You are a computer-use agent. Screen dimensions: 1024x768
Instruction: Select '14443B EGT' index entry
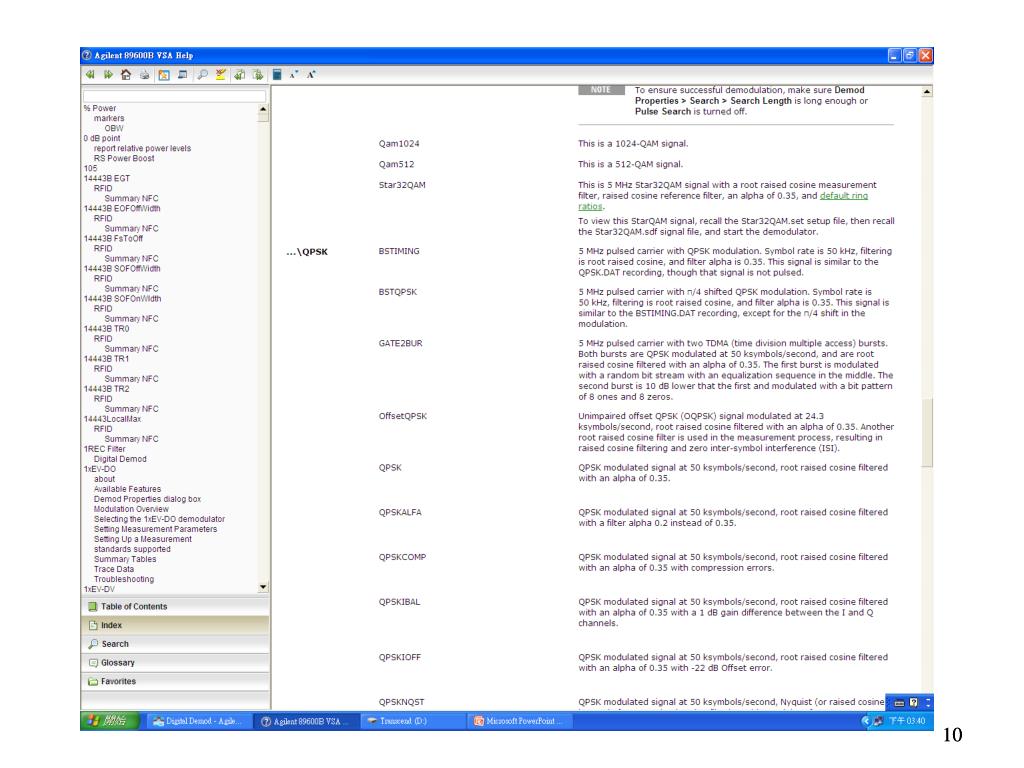(106, 178)
